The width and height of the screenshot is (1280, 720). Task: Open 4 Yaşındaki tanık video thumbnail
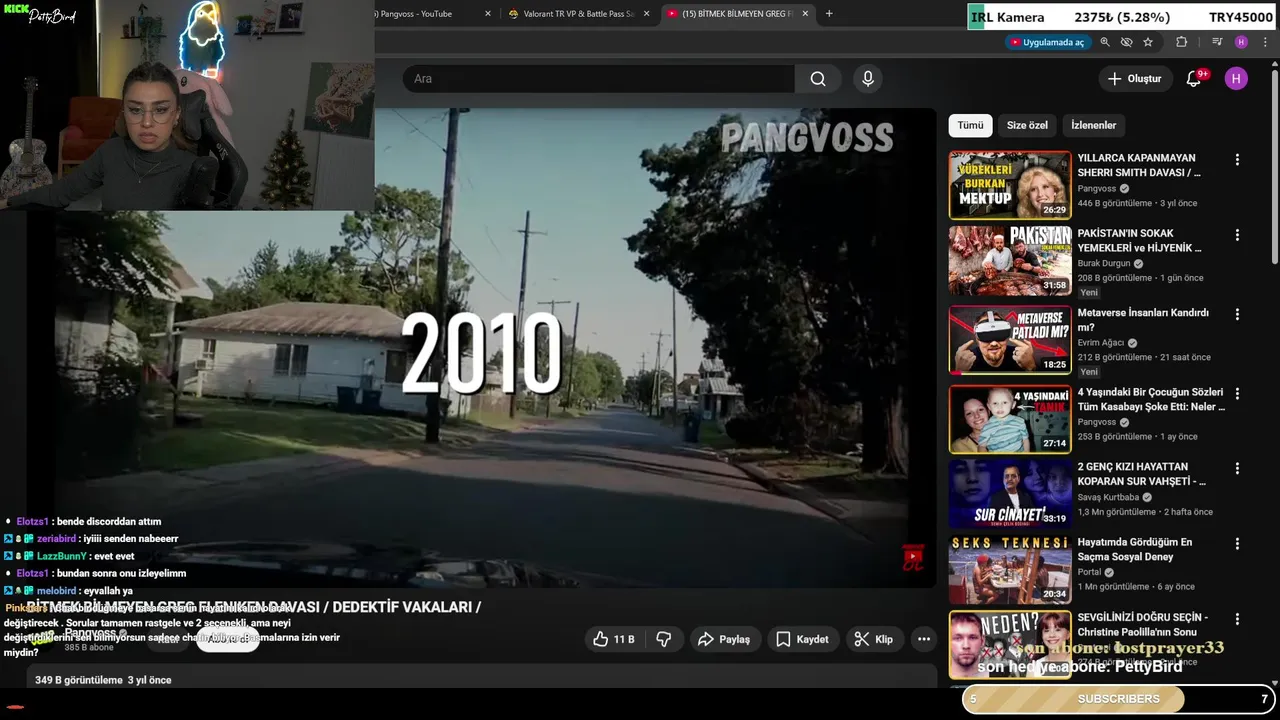[x=1010, y=419]
